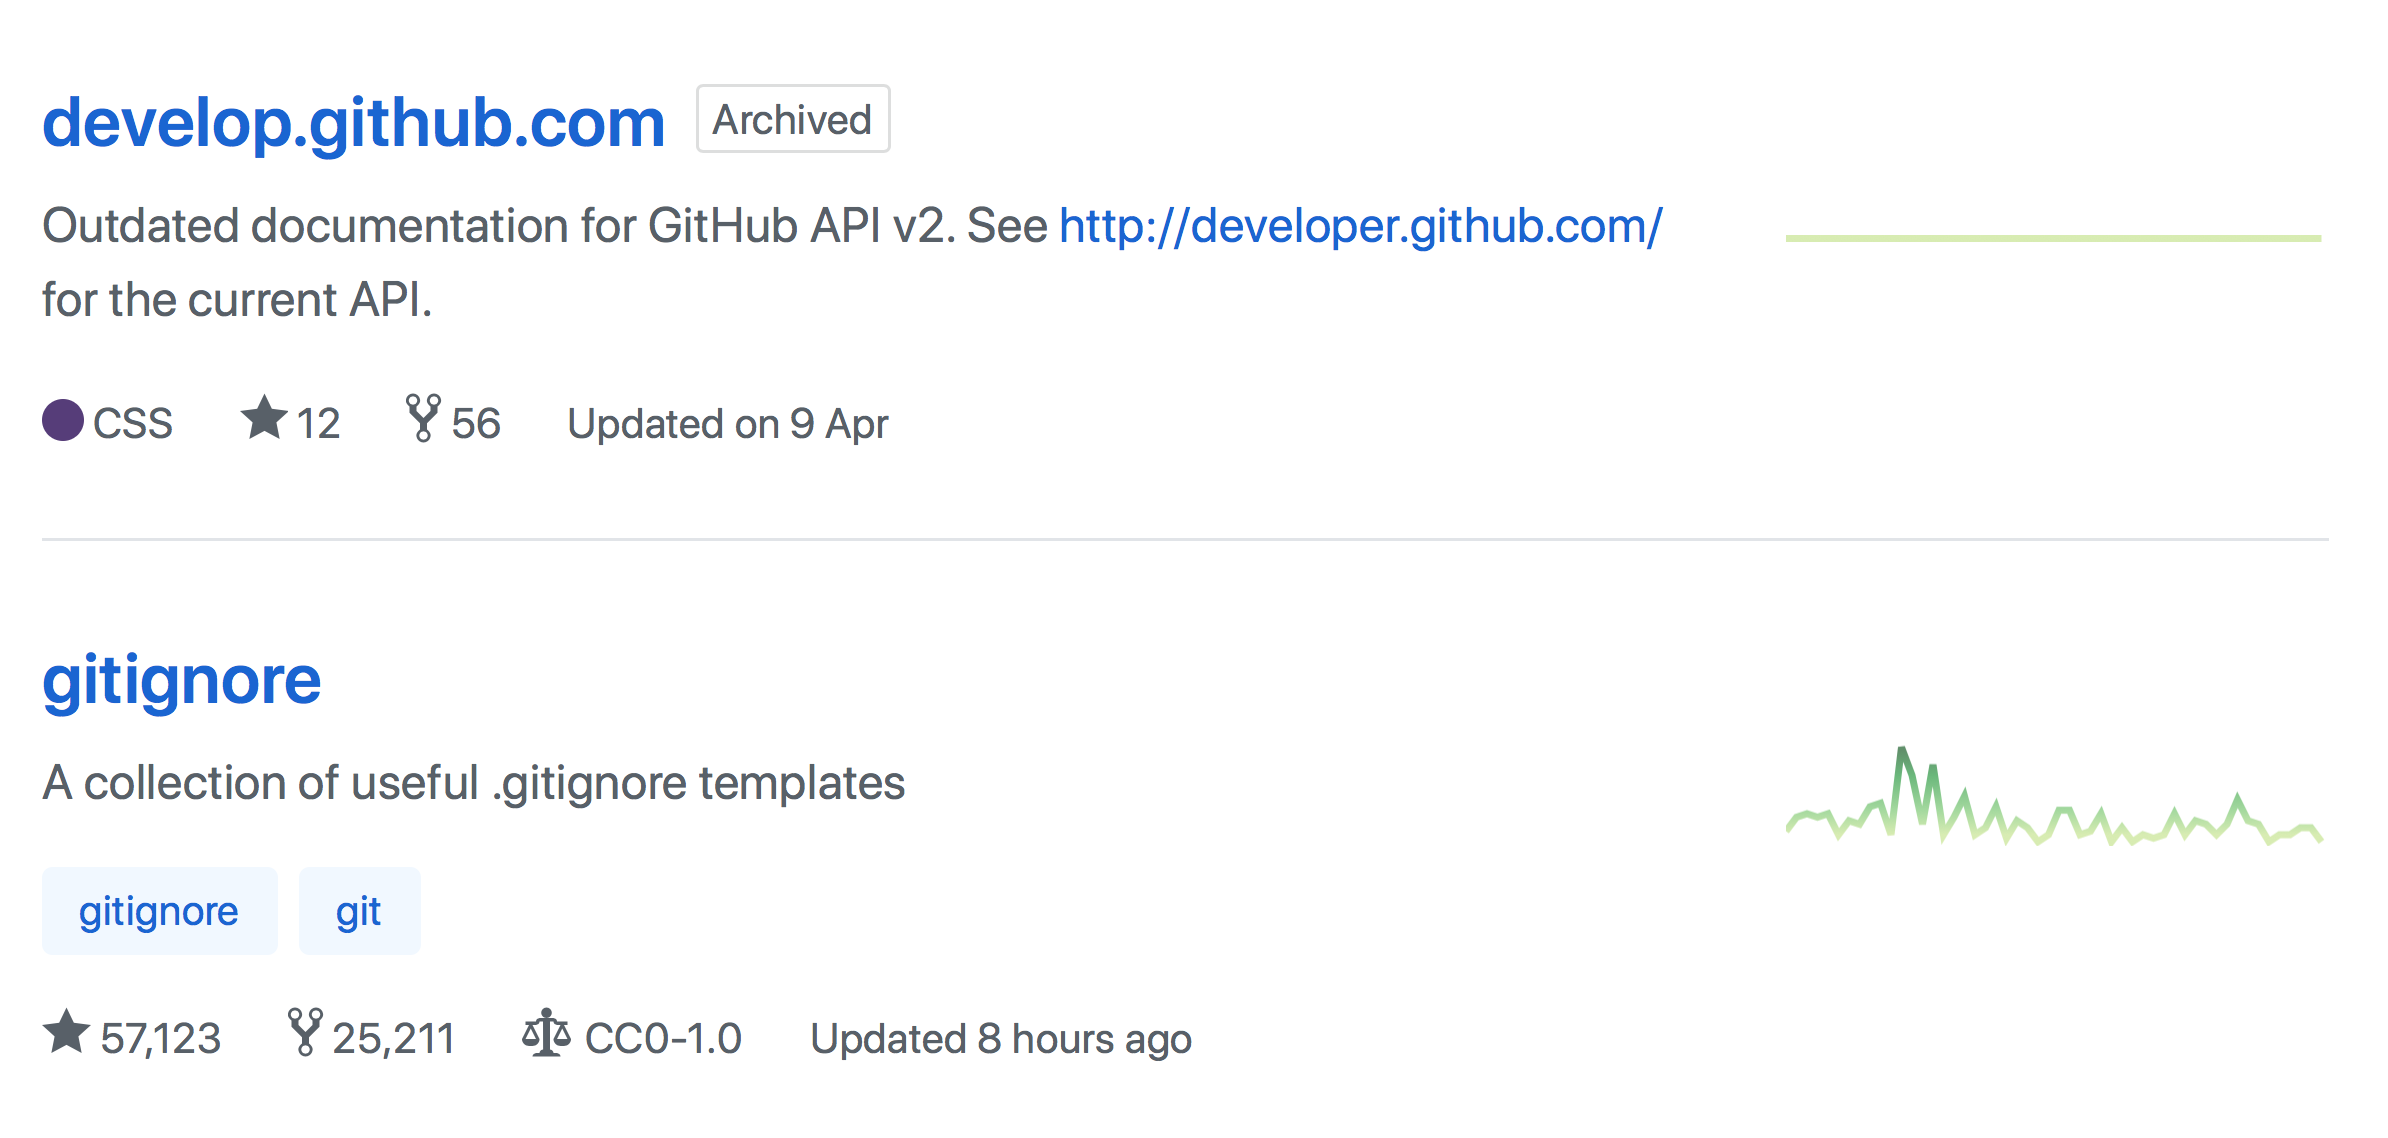The height and width of the screenshot is (1138, 2388).
Task: Open the develop.github.com repository link
Action: coord(353,123)
